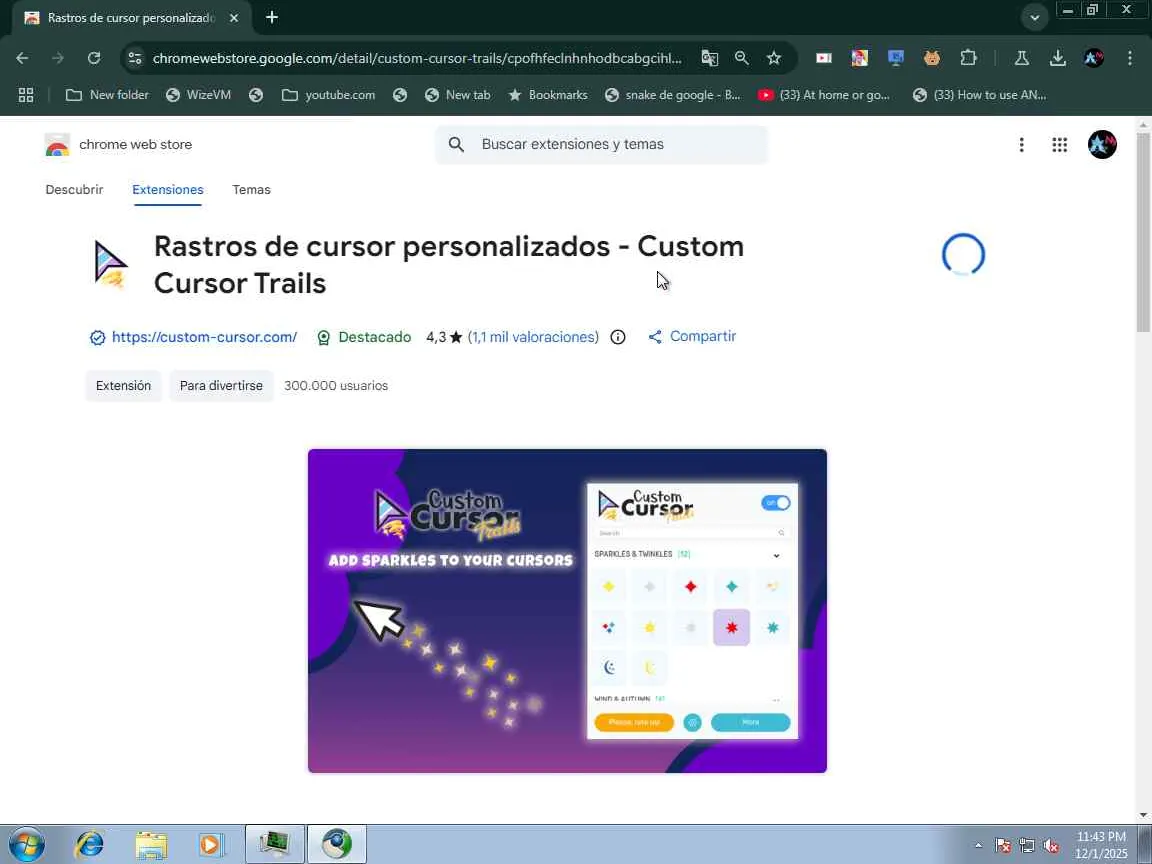Open the web store options three-dot menu
Image resolution: width=1152 pixels, height=864 pixels.
(x=1021, y=145)
